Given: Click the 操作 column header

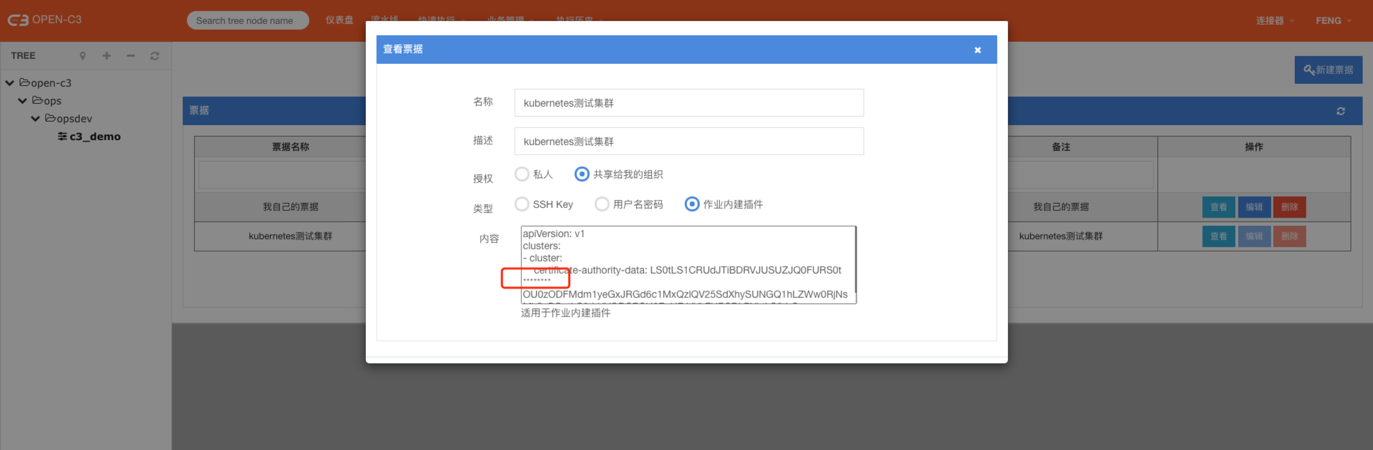Looking at the screenshot, I should coord(1254,147).
